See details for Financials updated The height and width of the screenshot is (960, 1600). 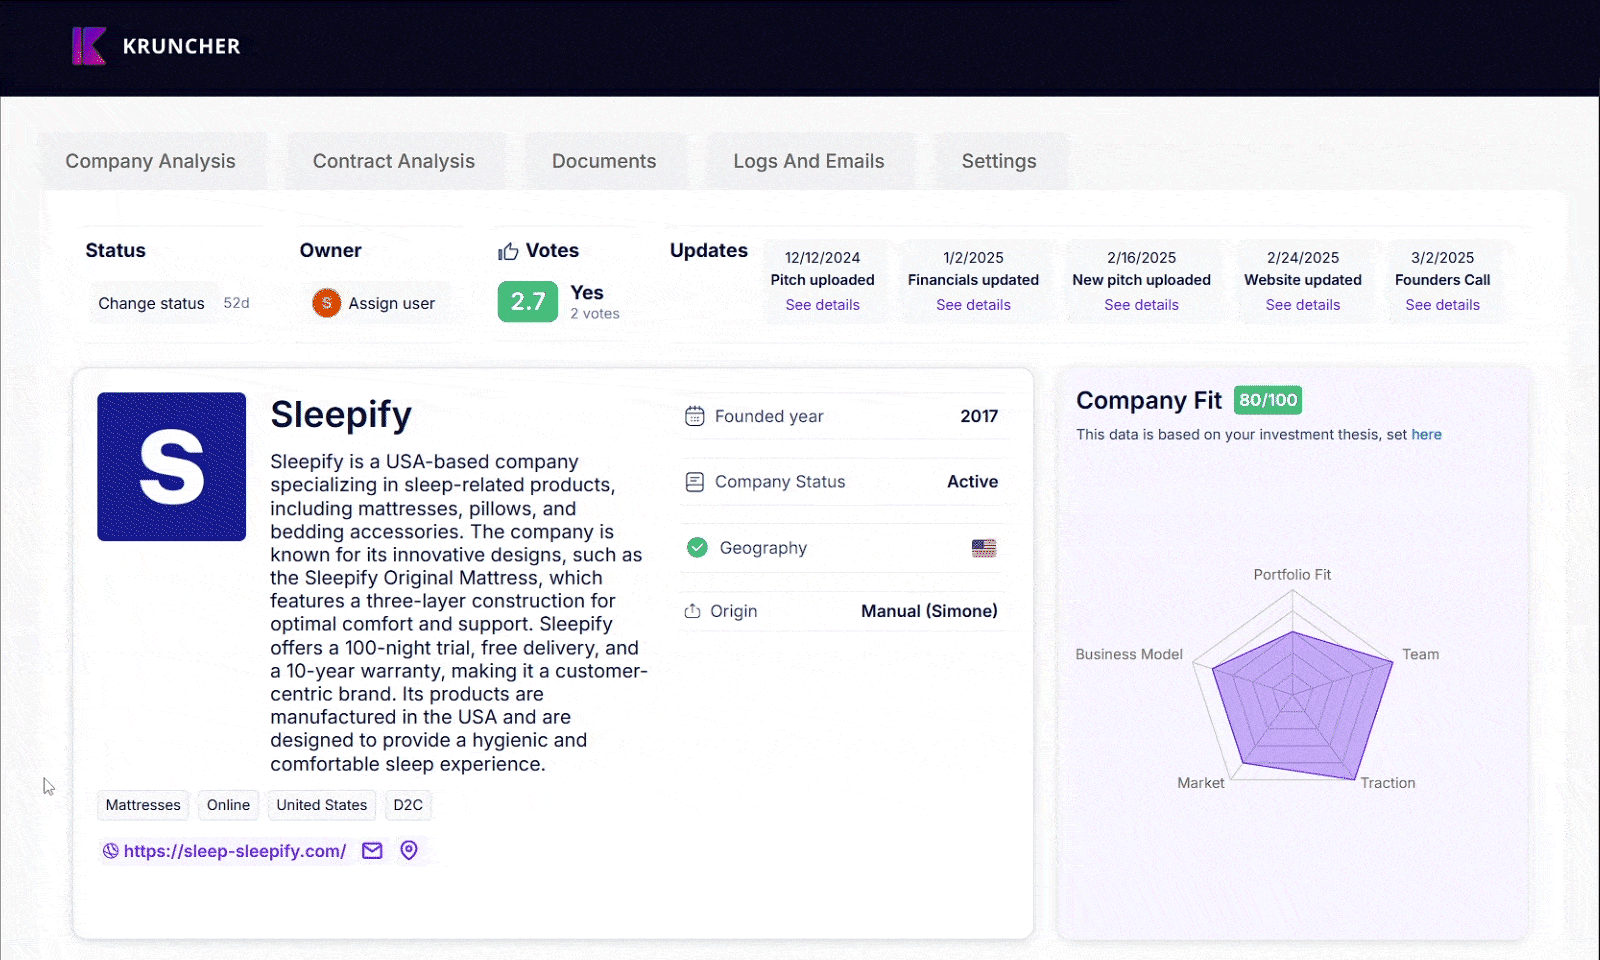973,305
